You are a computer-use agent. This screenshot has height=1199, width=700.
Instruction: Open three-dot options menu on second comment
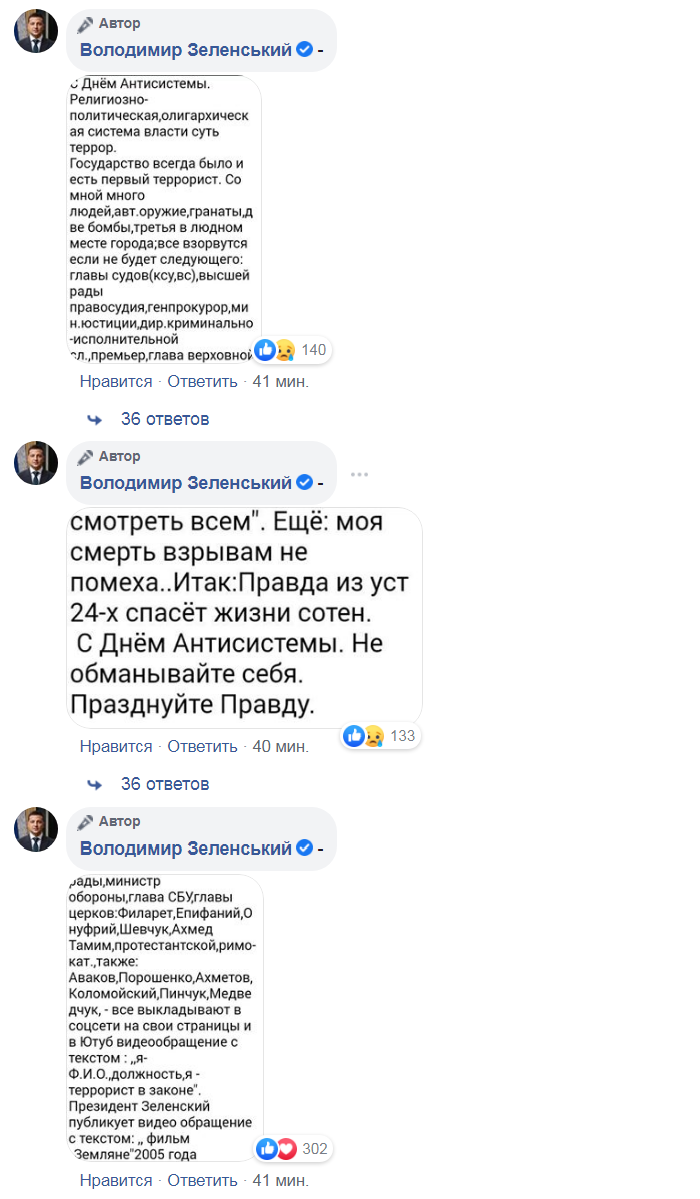[360, 474]
